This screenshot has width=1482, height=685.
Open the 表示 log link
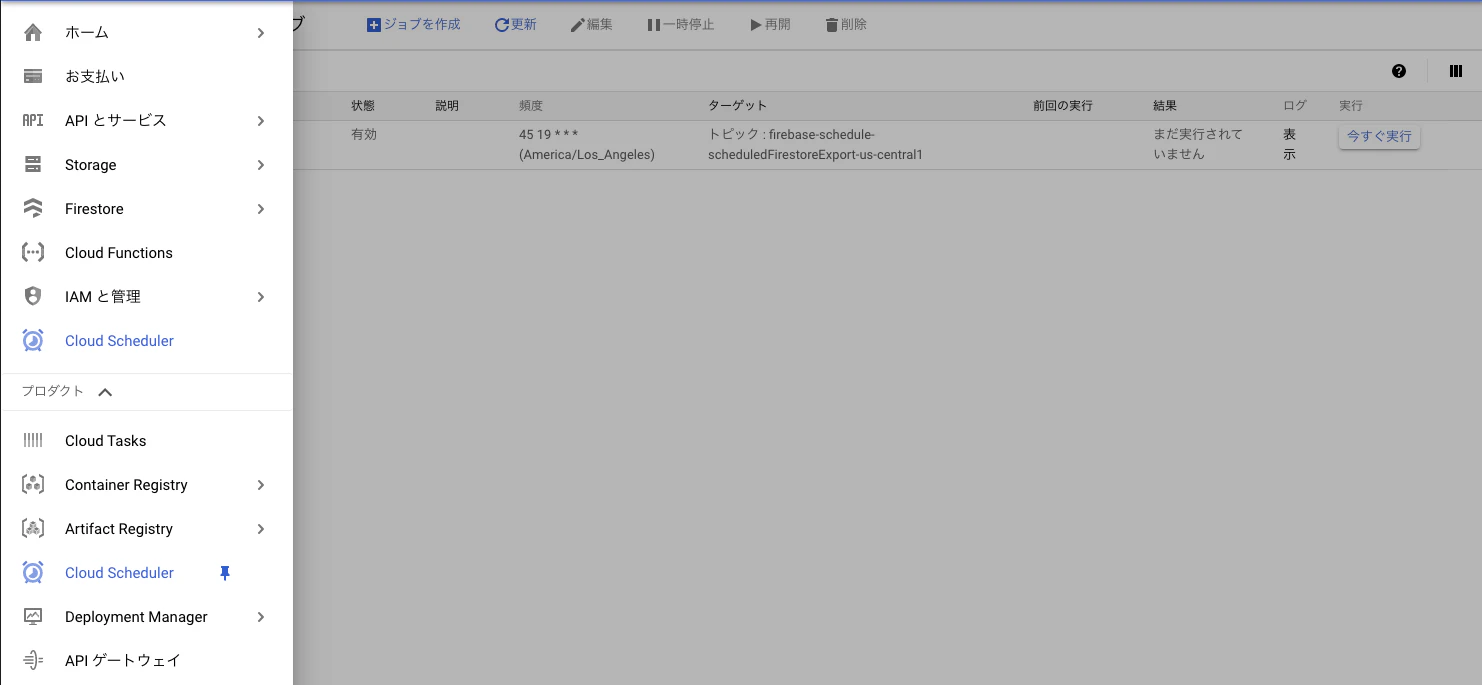1290,144
